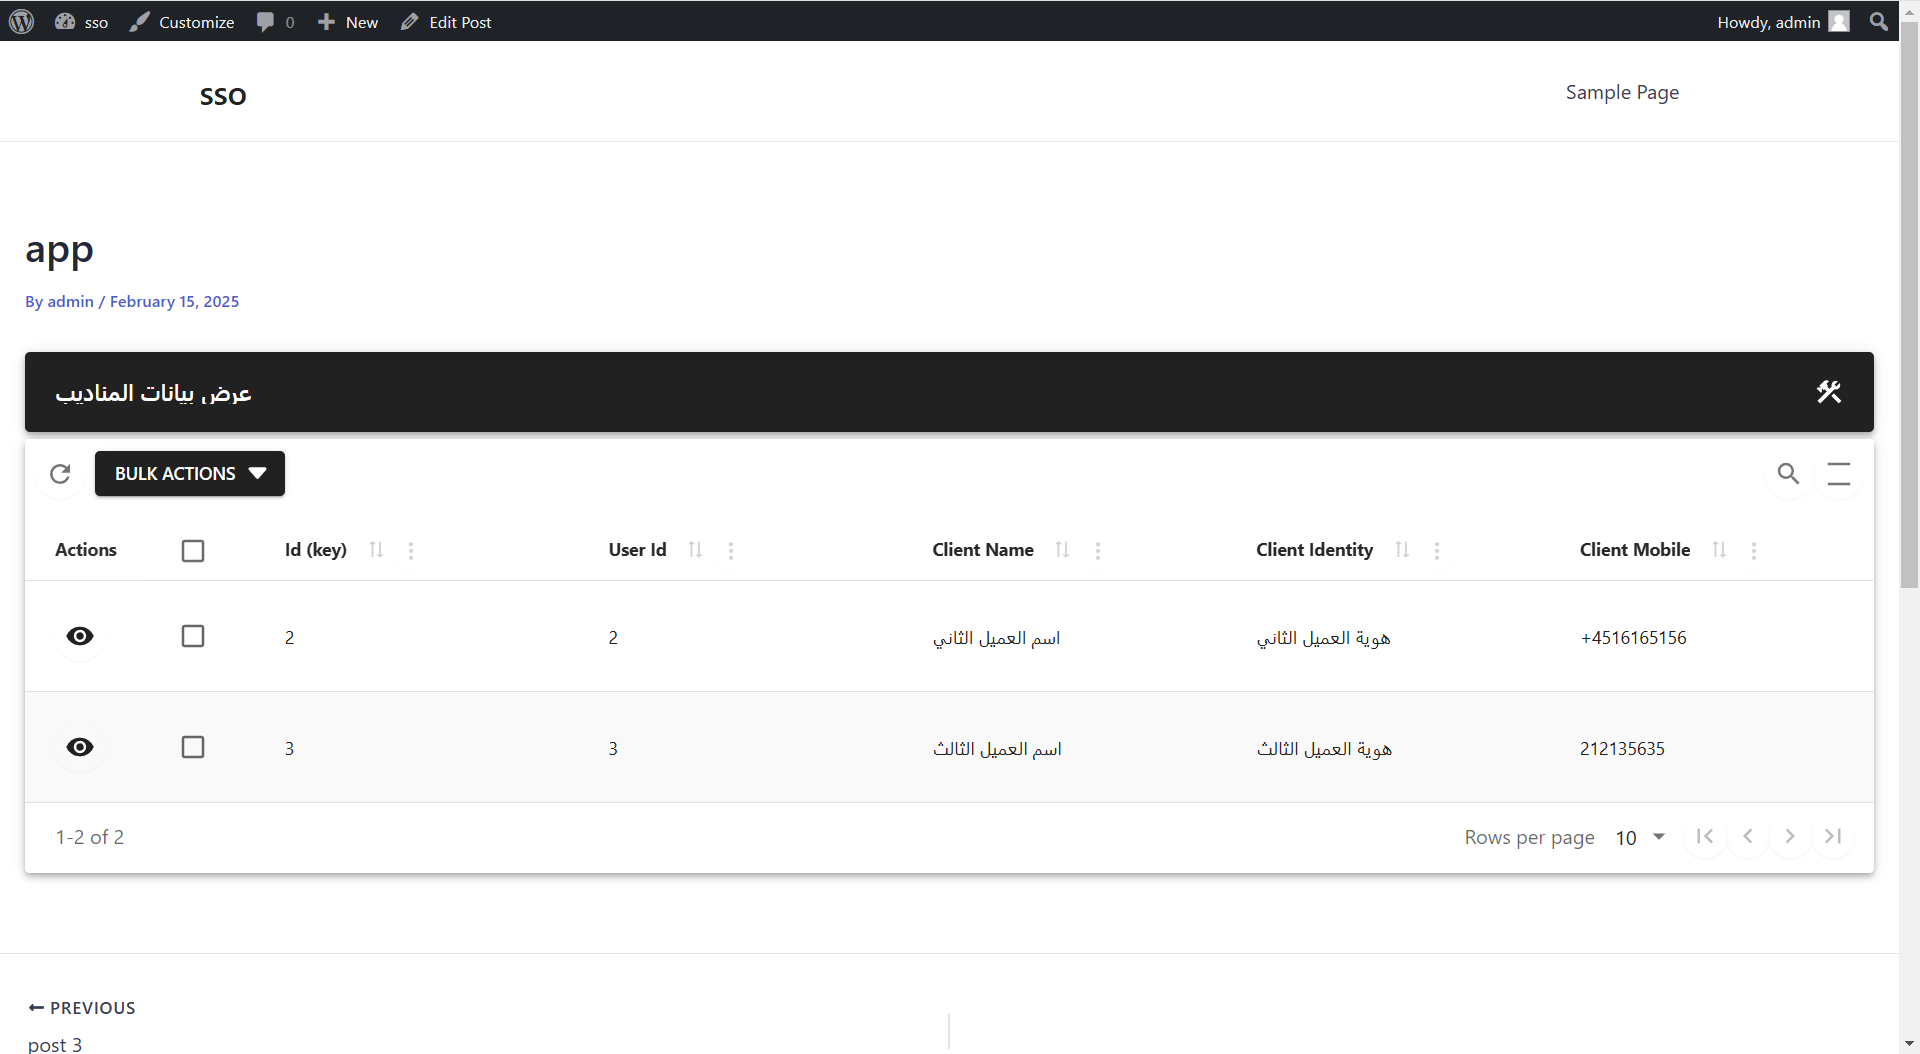Open the table menu lines icon
Viewport: 1920px width, 1054px height.
tap(1838, 474)
